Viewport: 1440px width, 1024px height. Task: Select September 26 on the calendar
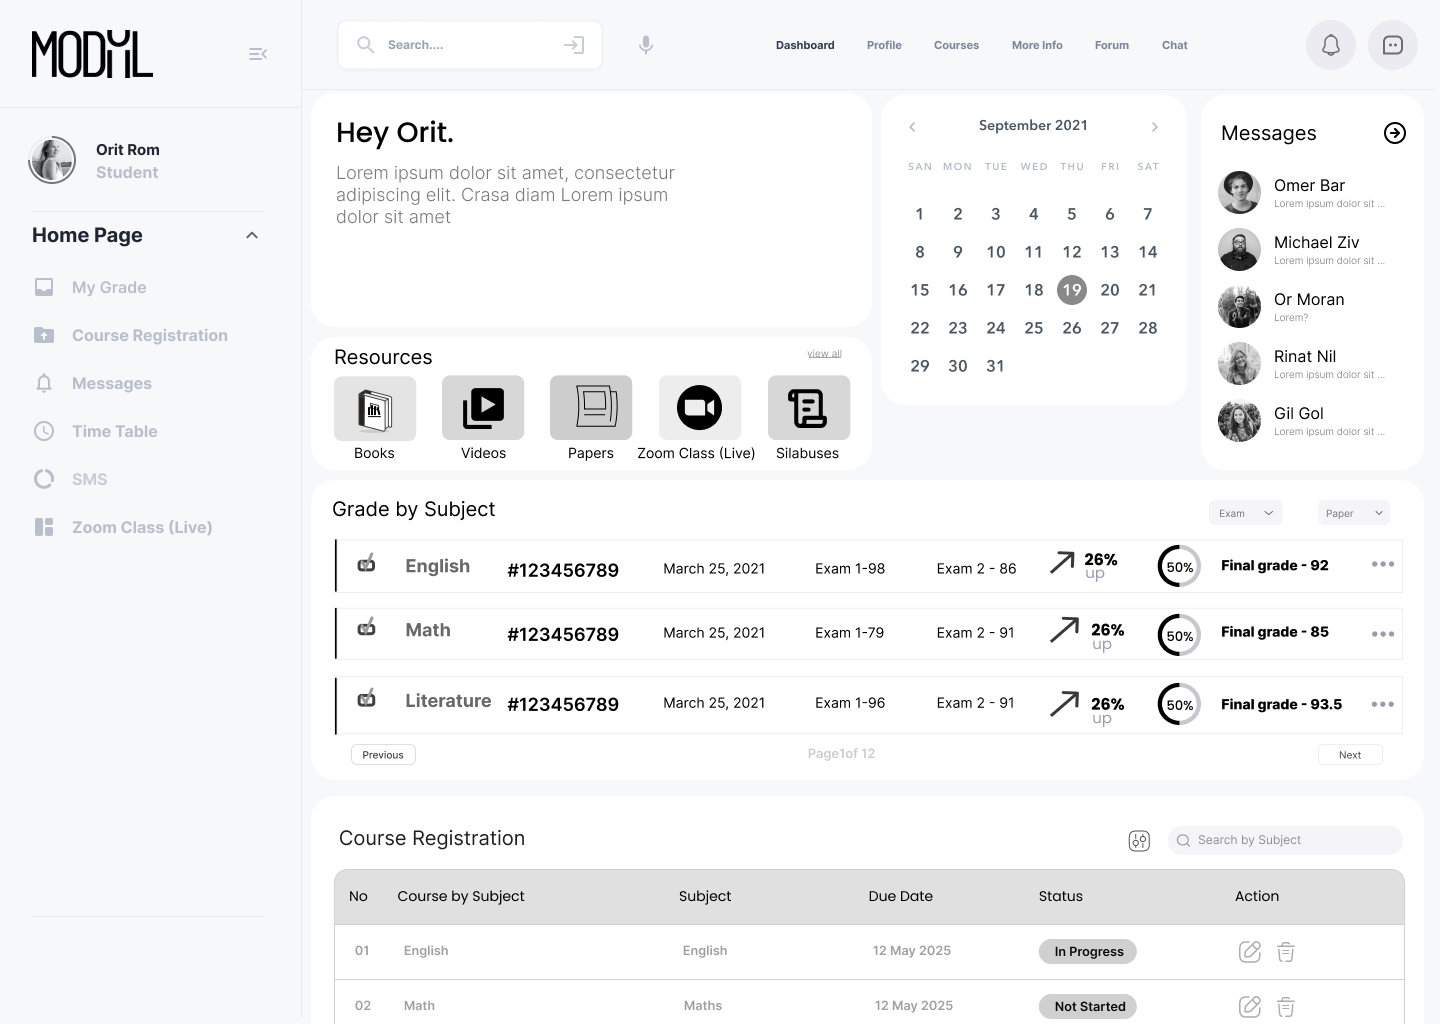(x=1071, y=328)
